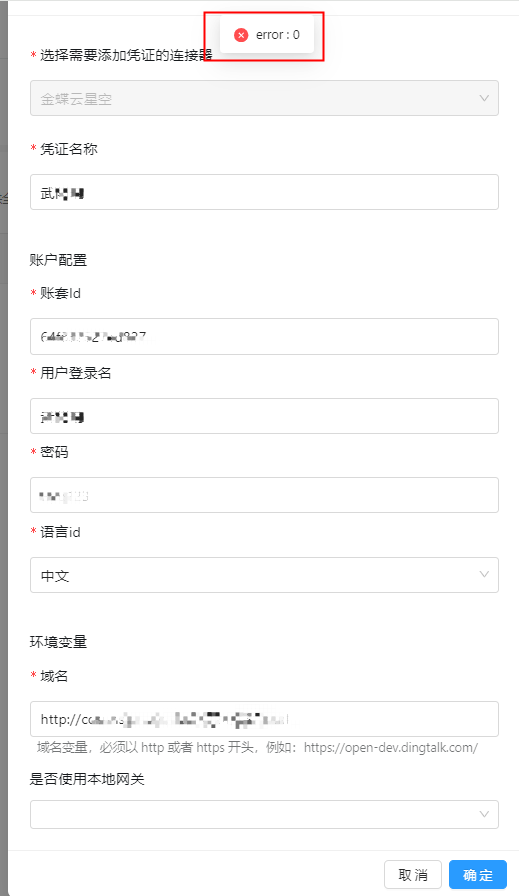Click the 密码 password field
Image resolution: width=519 pixels, height=896 pixels.
tap(264, 495)
